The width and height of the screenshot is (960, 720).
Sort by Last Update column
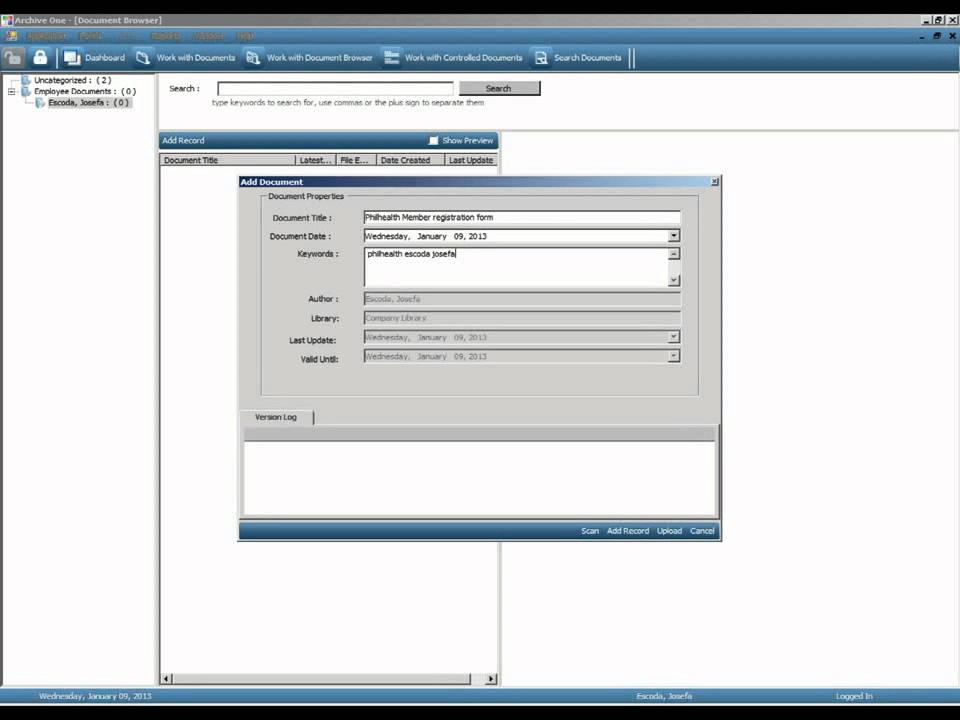(470, 160)
